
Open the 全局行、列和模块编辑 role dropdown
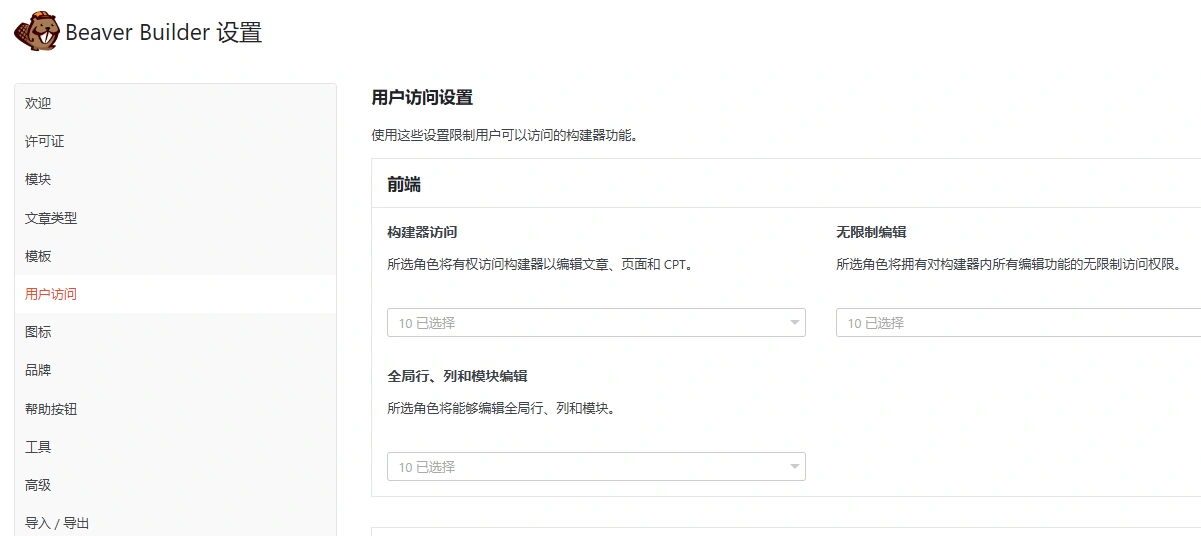point(596,466)
